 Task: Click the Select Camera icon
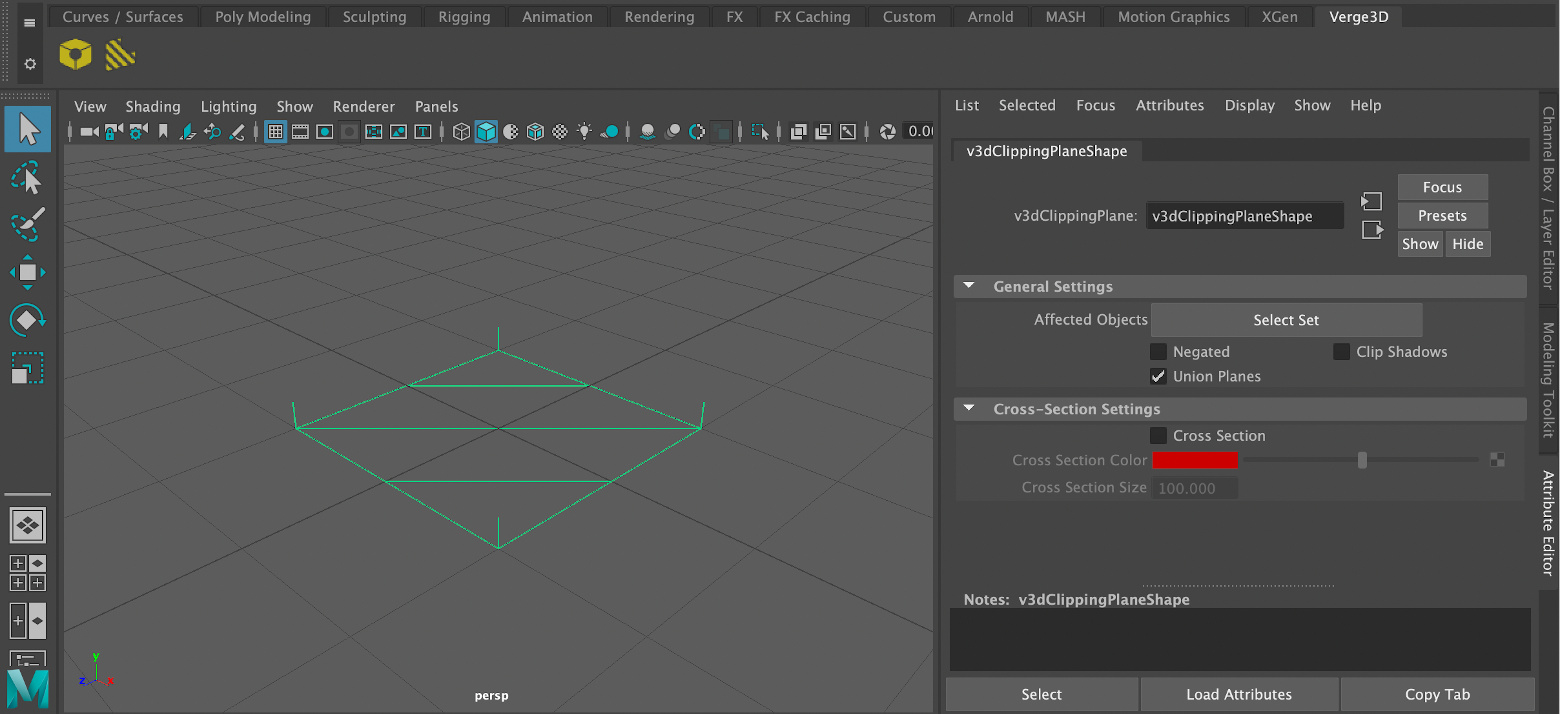(x=89, y=131)
